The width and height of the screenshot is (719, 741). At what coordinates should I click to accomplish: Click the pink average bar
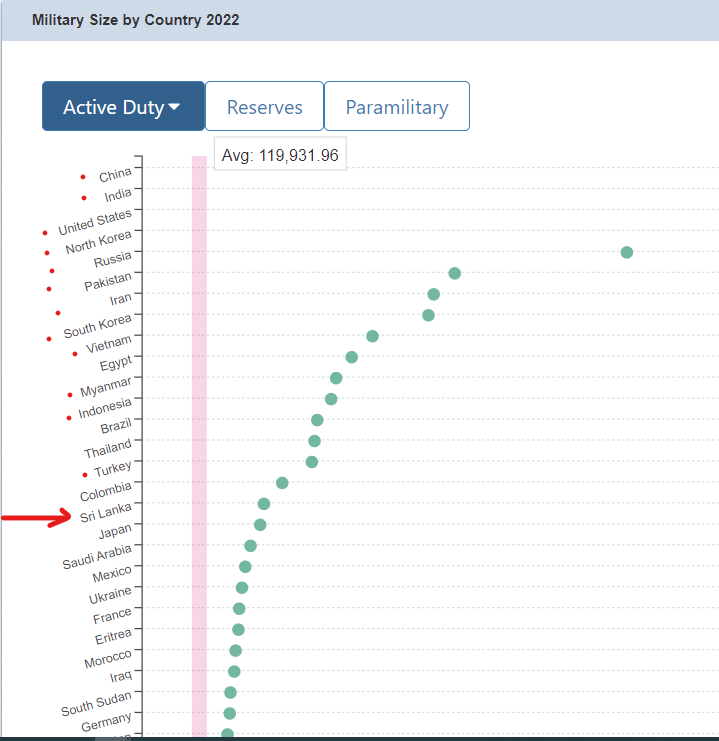199,446
